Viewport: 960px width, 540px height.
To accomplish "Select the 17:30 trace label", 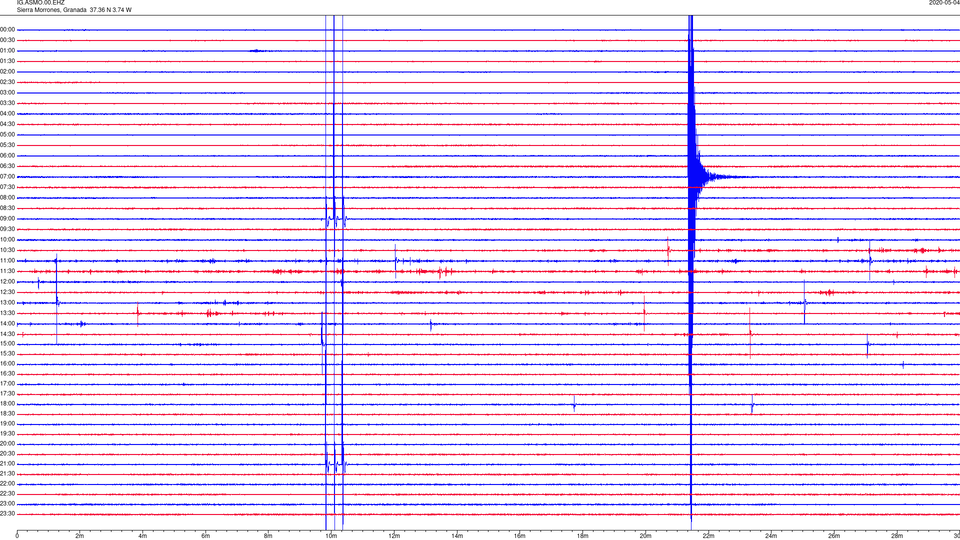I will coord(7,394).
